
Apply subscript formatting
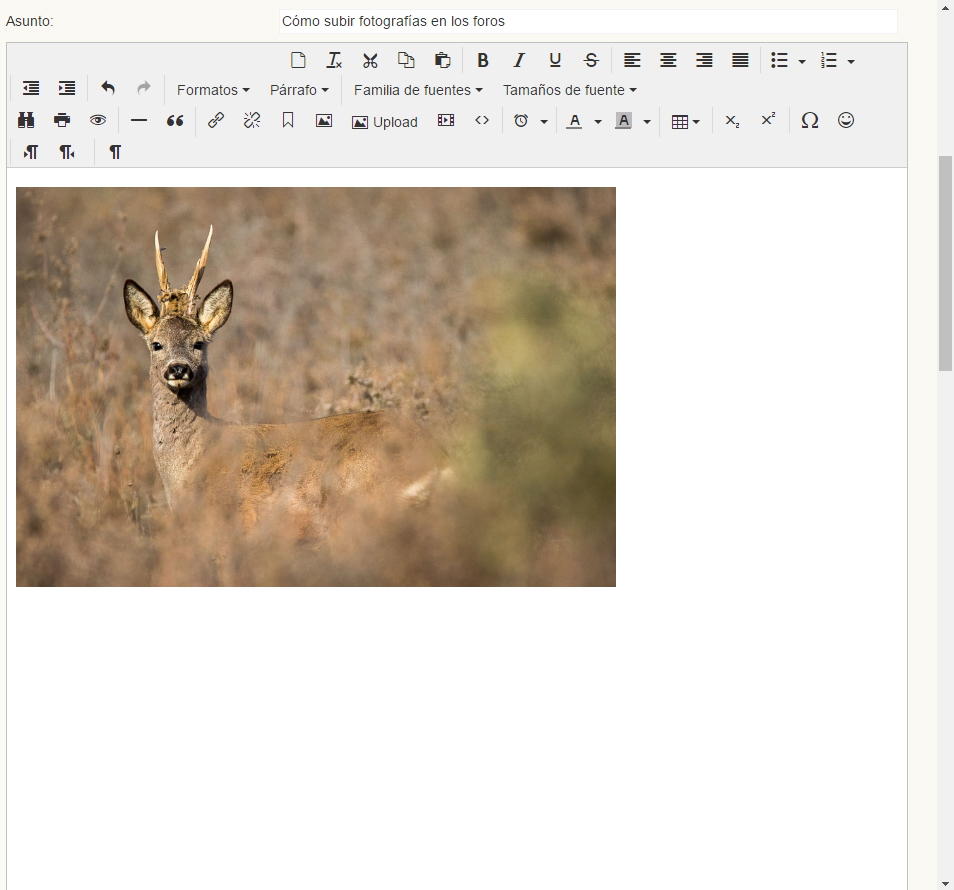coord(732,120)
